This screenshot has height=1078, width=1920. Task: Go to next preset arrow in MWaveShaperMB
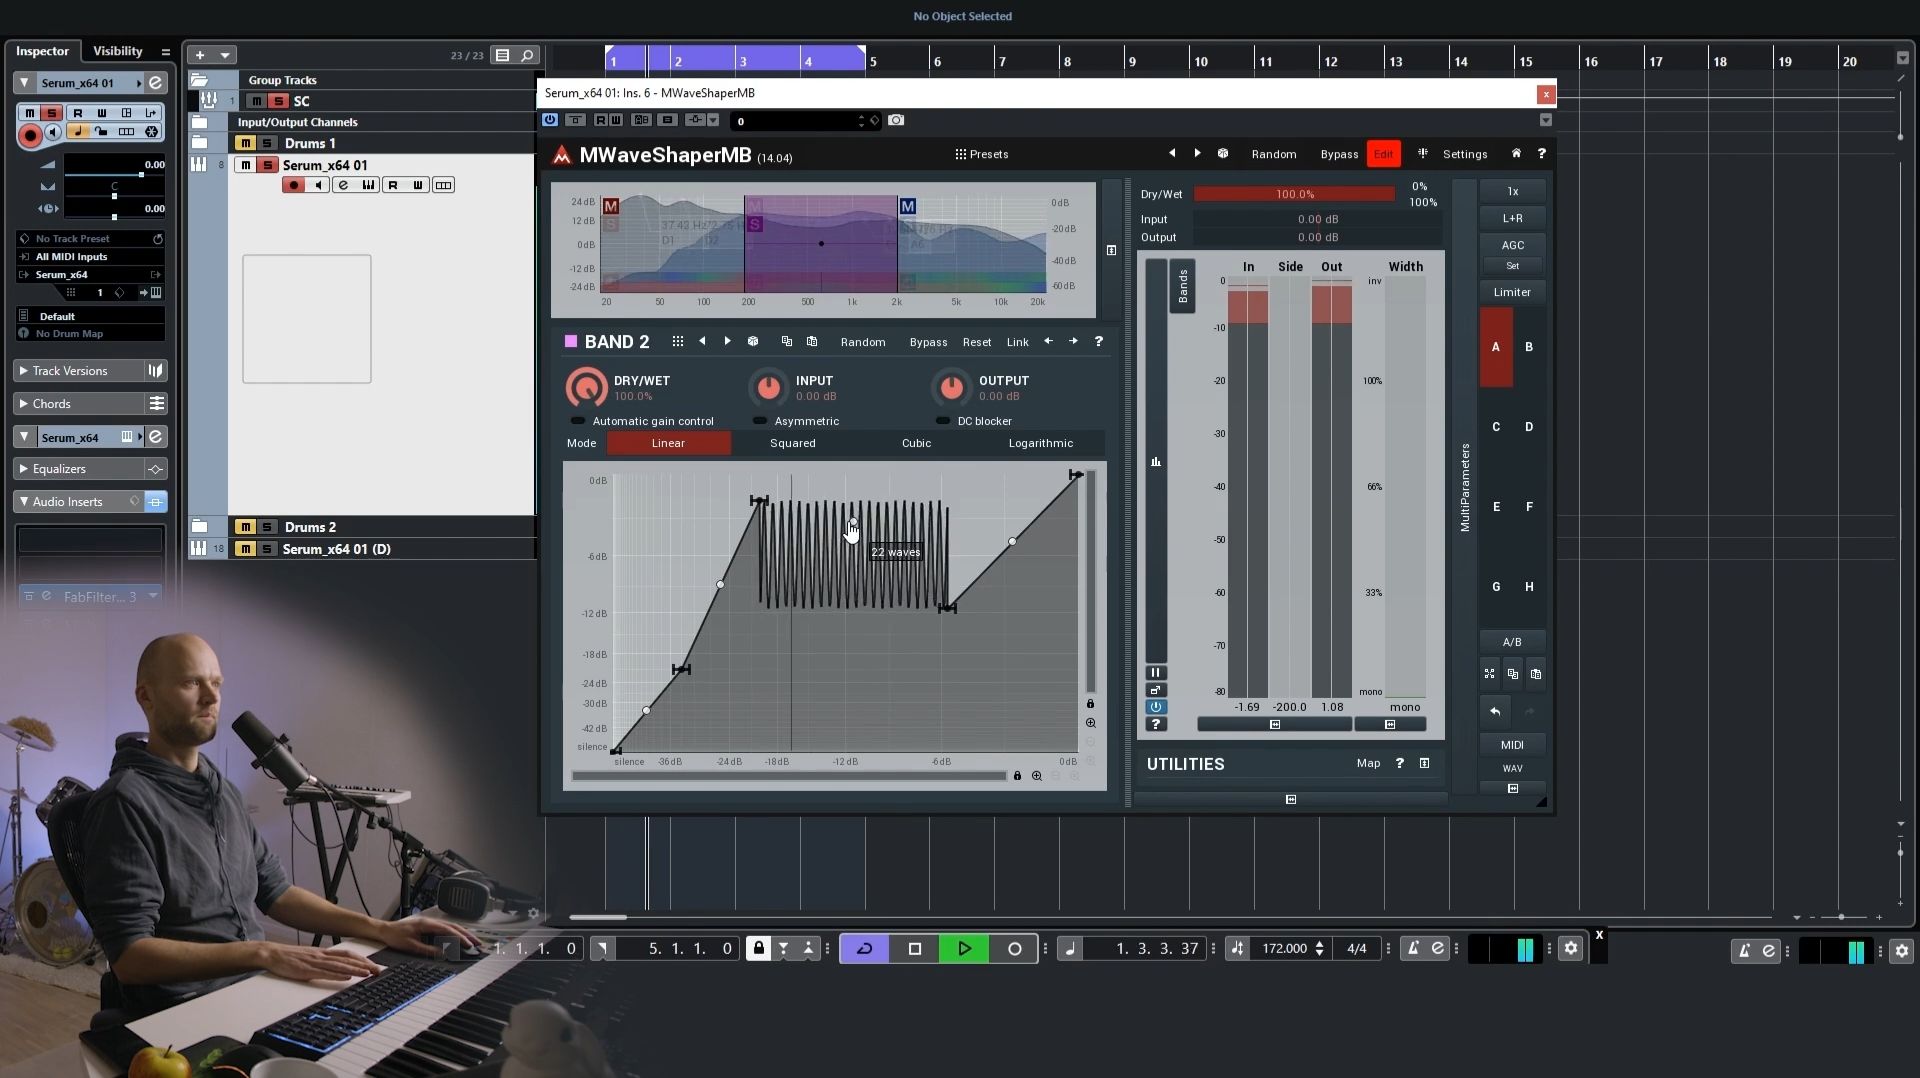click(x=1197, y=154)
